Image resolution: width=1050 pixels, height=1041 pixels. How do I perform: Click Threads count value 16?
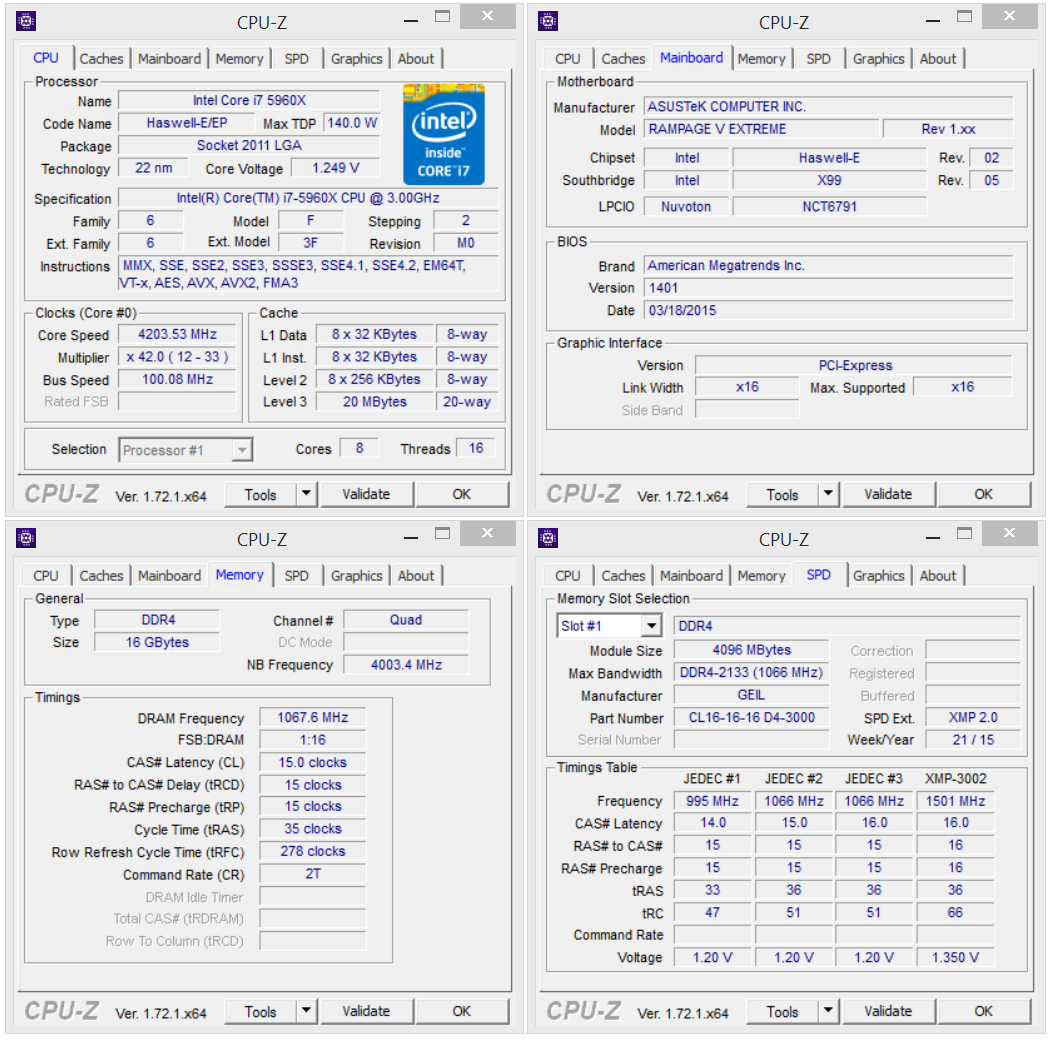point(475,448)
